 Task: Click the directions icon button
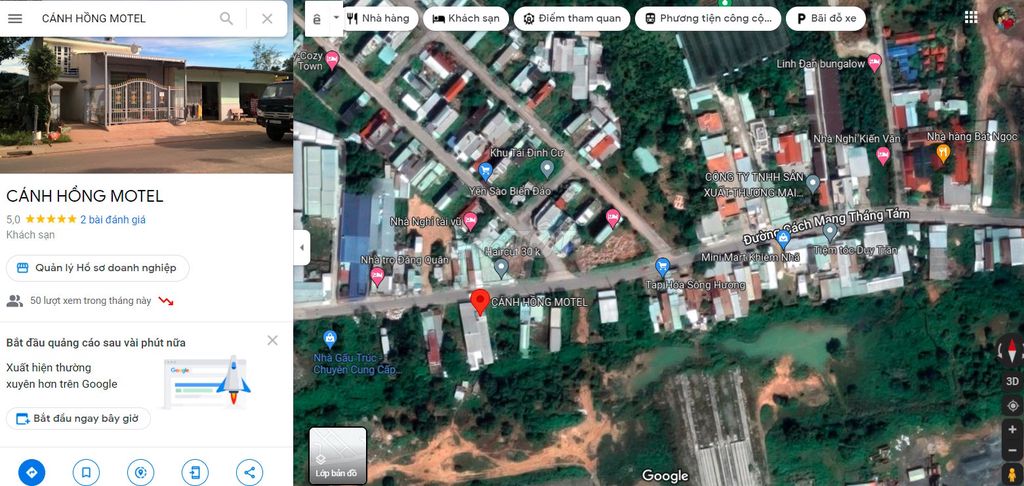coord(32,472)
